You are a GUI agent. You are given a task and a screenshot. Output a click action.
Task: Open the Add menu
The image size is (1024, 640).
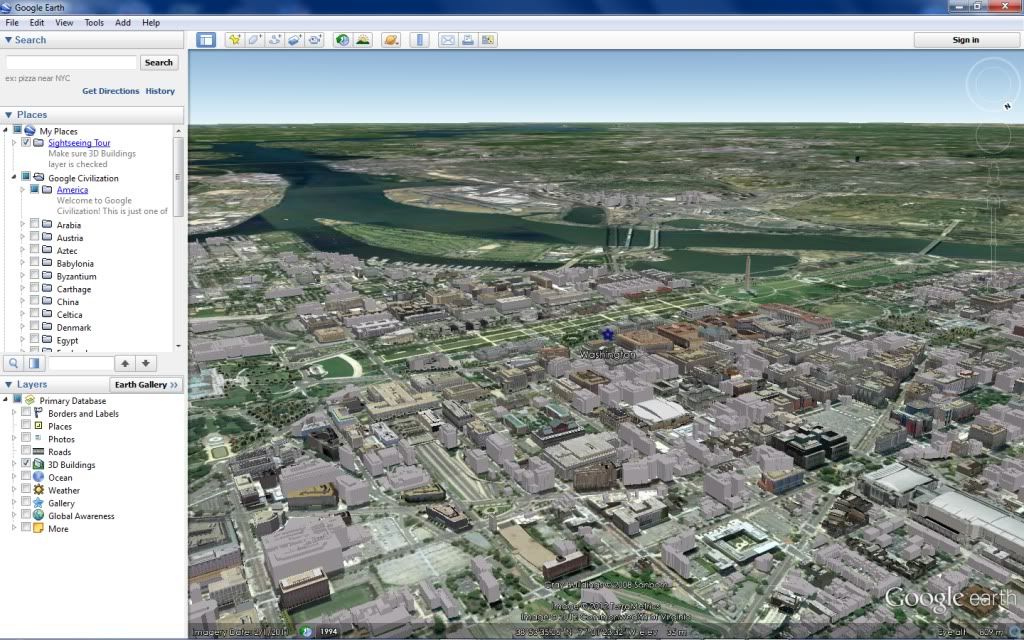pos(123,22)
